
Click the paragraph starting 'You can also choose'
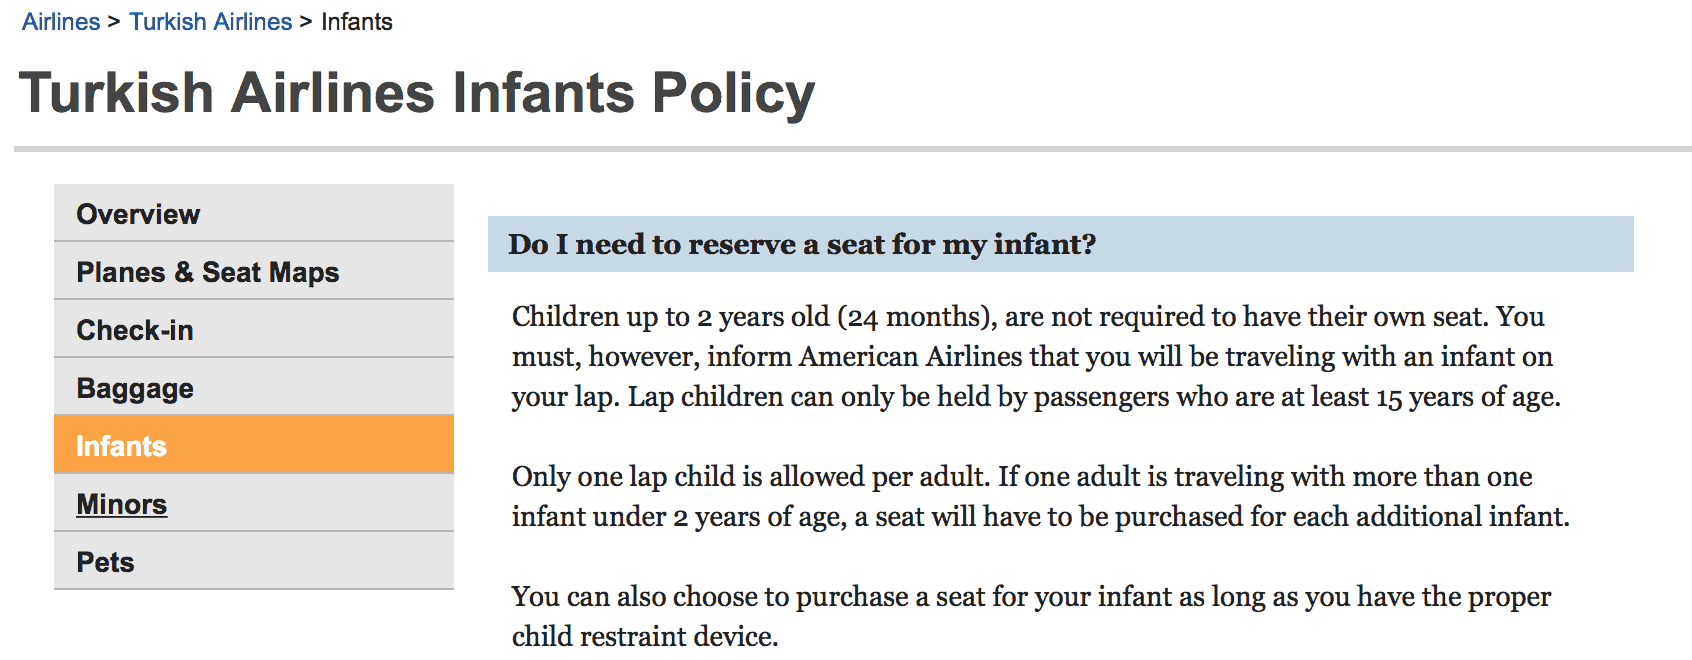point(1030,615)
